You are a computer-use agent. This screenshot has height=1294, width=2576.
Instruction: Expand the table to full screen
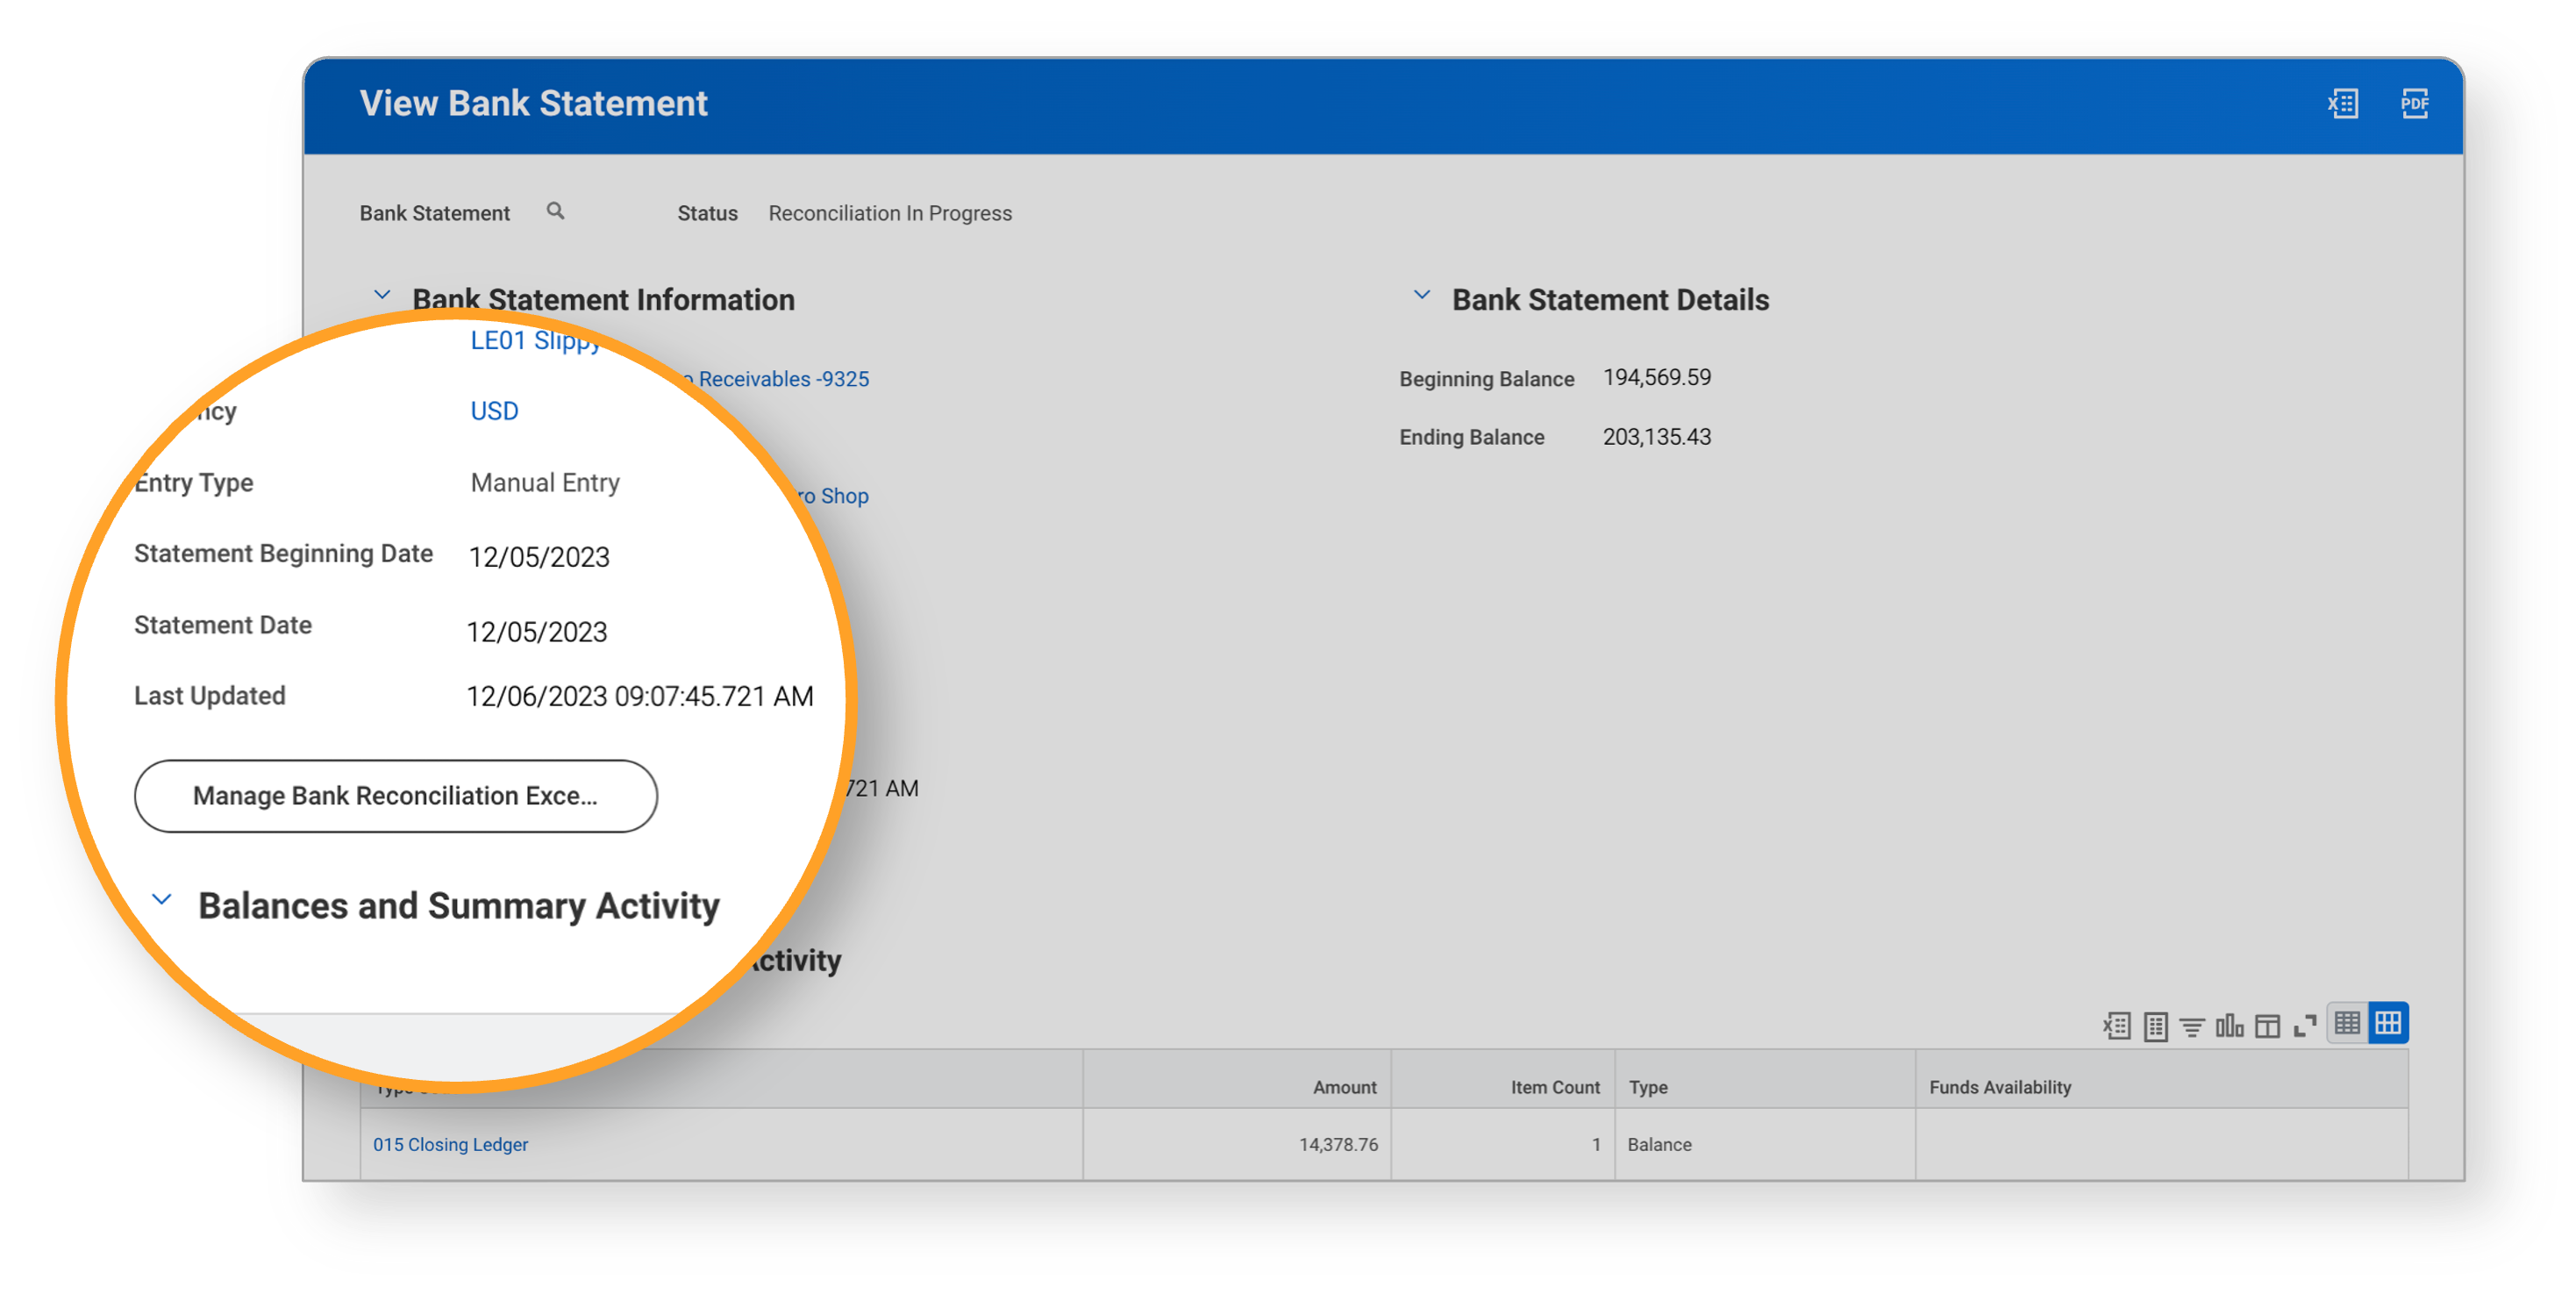click(x=2305, y=1026)
